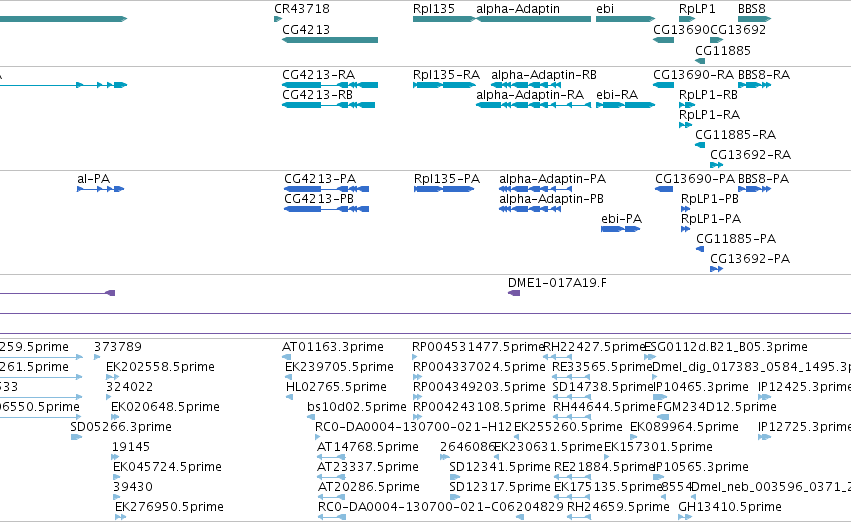Click transcript CG13692-RA
Viewport: 851px width, 522px height.
(x=751, y=155)
